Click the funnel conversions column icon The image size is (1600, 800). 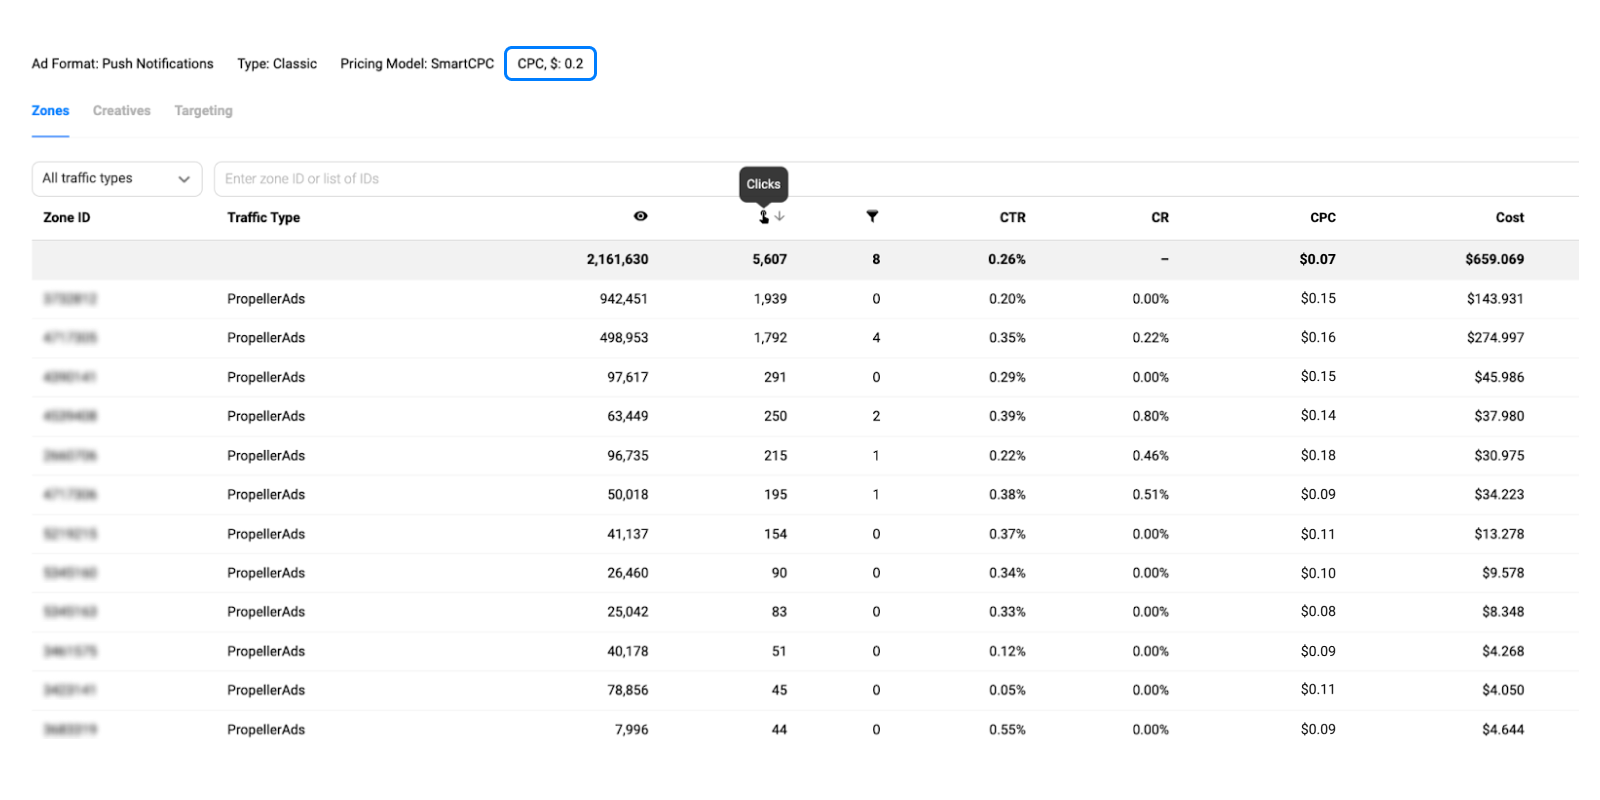(x=872, y=216)
